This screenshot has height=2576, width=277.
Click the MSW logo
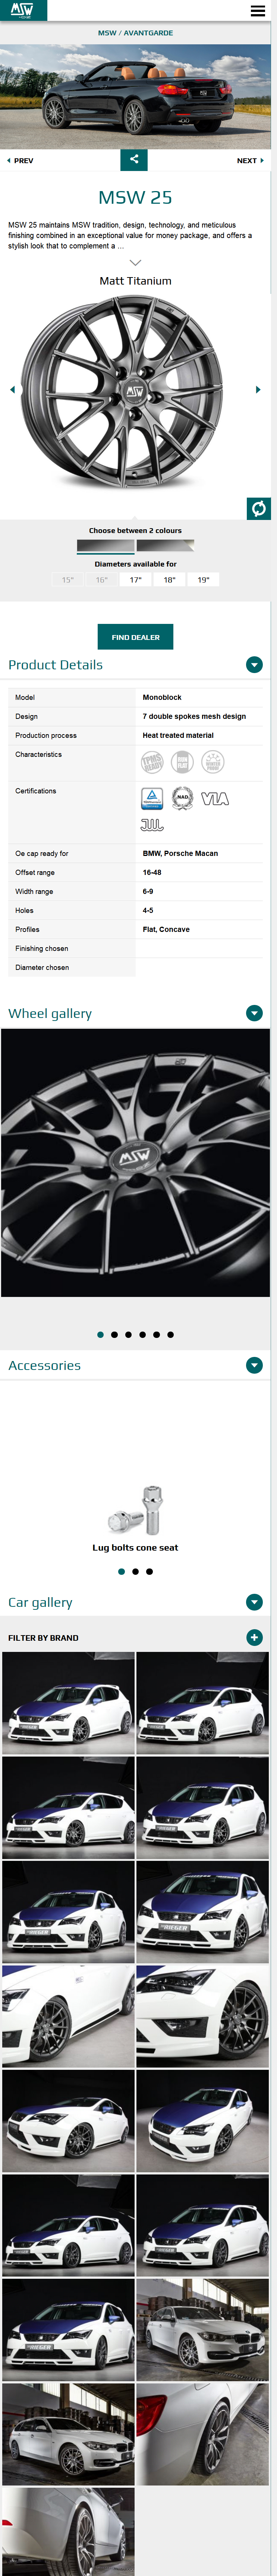click(22, 10)
